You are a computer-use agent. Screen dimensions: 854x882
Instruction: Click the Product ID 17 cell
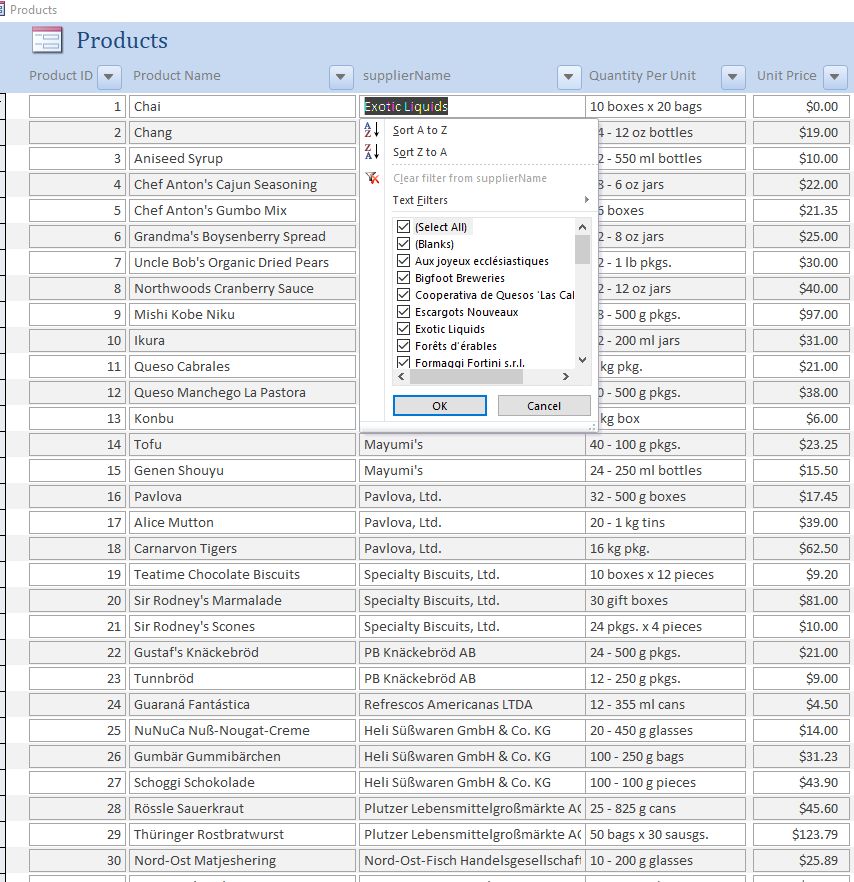pos(78,522)
